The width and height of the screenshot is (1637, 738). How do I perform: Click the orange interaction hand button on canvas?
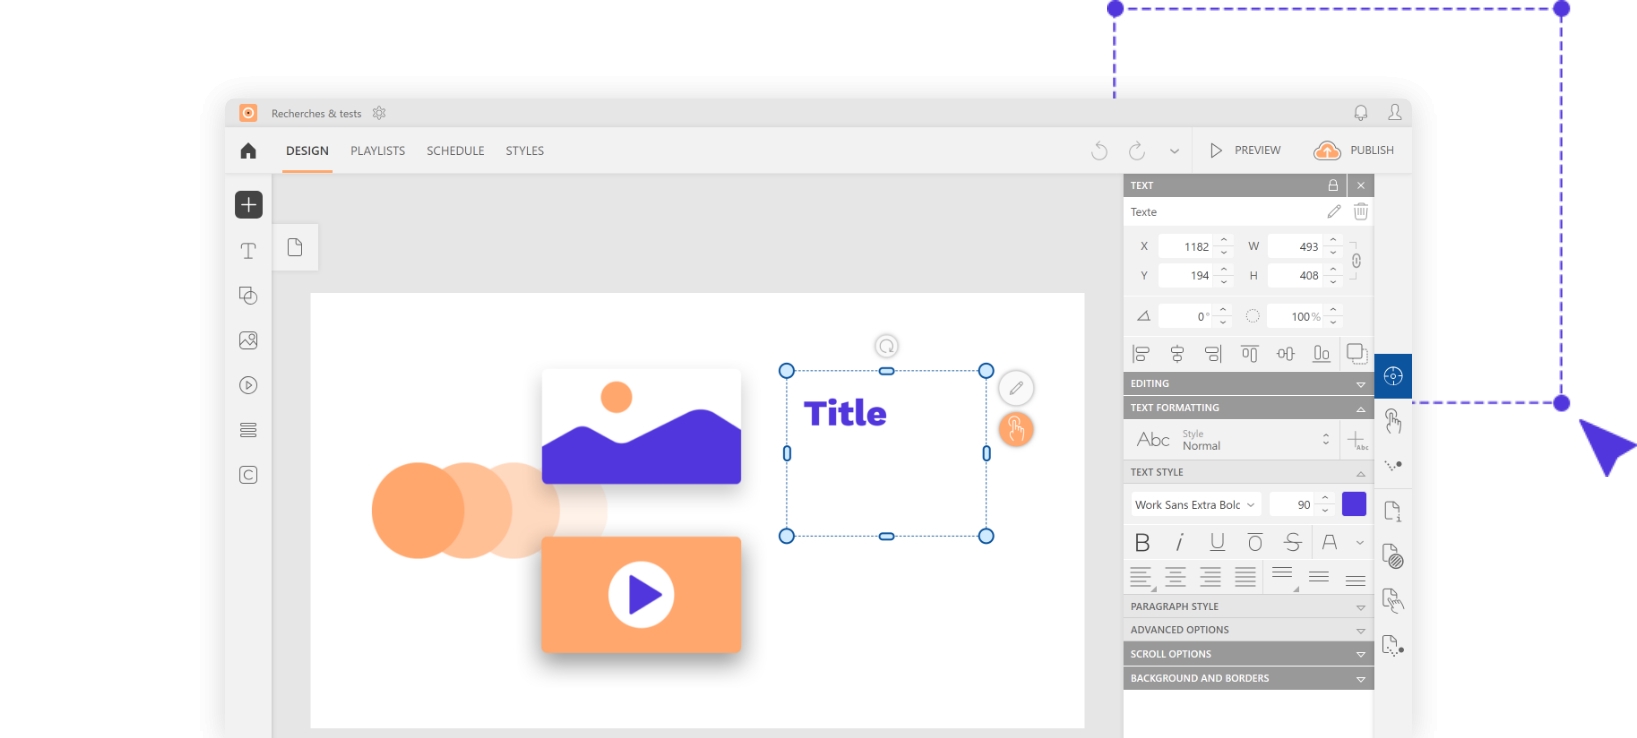[x=1016, y=430]
